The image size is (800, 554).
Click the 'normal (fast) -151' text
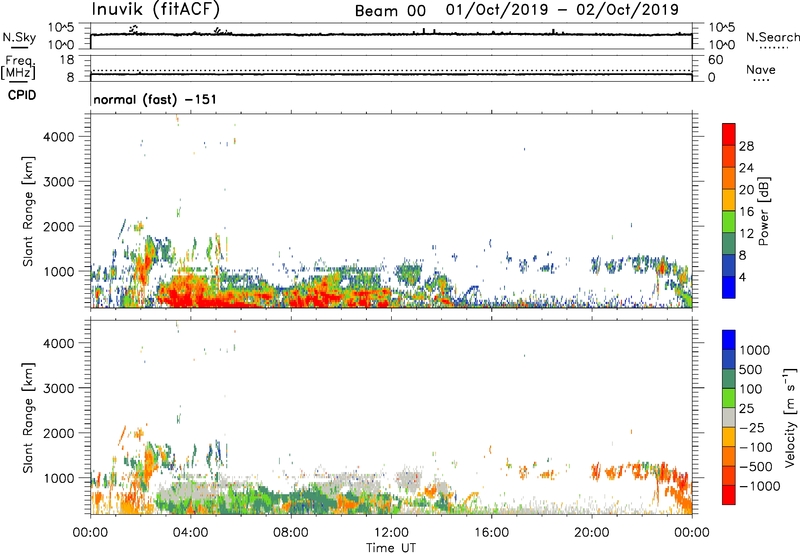point(155,99)
